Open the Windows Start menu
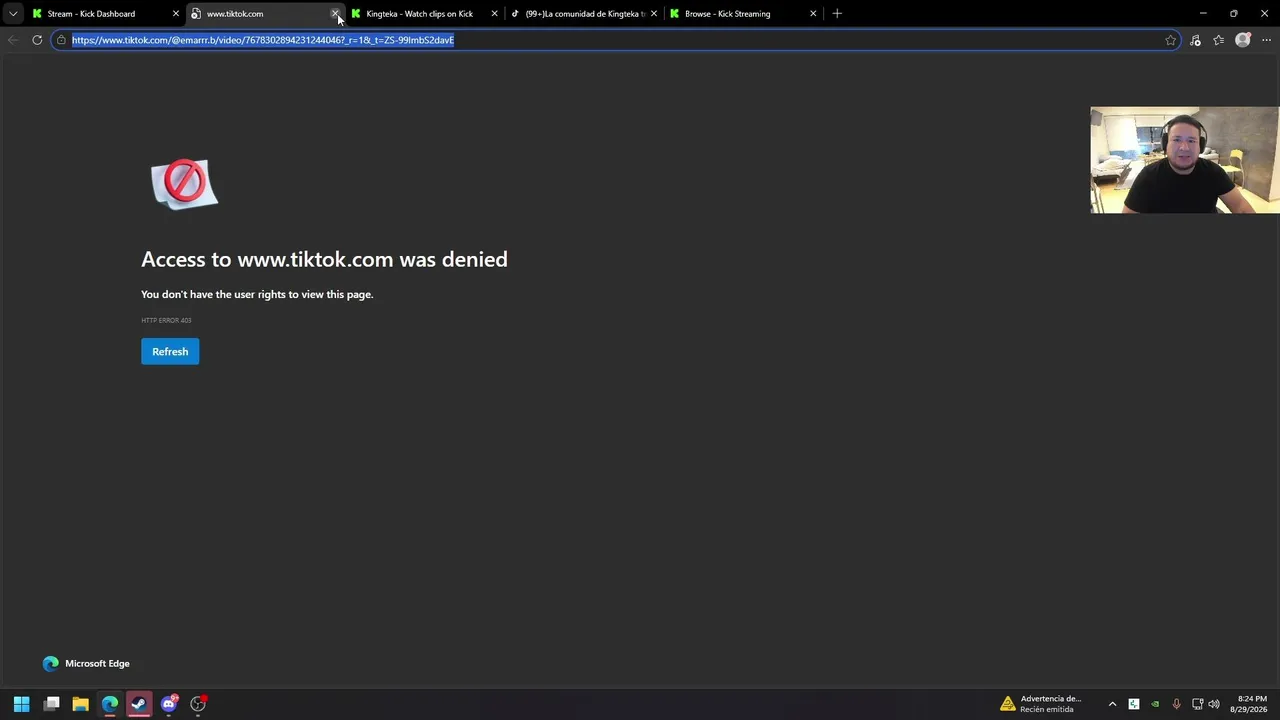1280x720 pixels. (22, 704)
